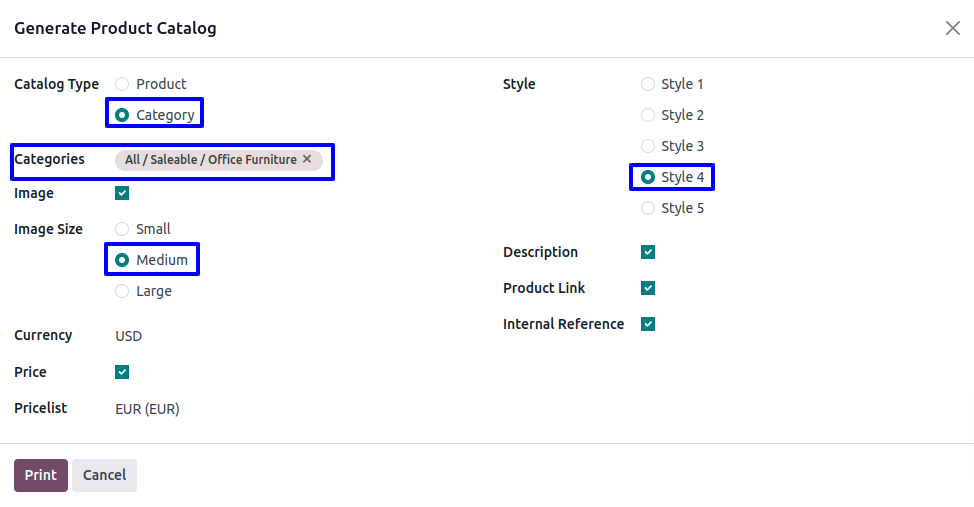Select Category catalog type
Viewport: 974px width, 507px height.
point(123,115)
